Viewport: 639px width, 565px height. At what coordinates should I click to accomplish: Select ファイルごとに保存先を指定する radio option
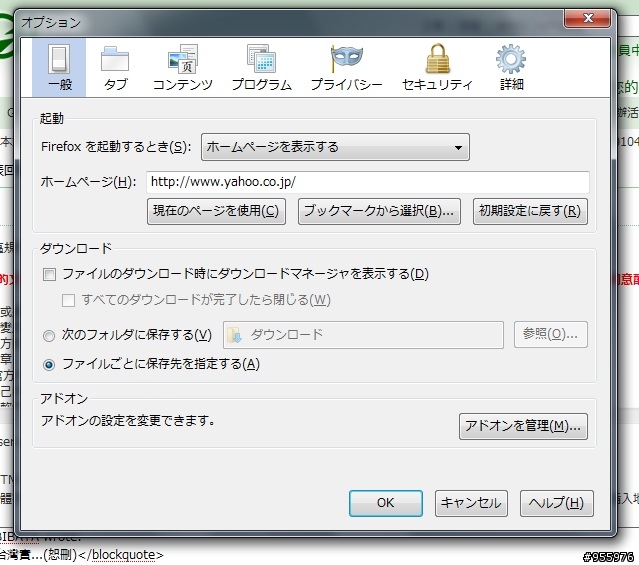coord(49,364)
